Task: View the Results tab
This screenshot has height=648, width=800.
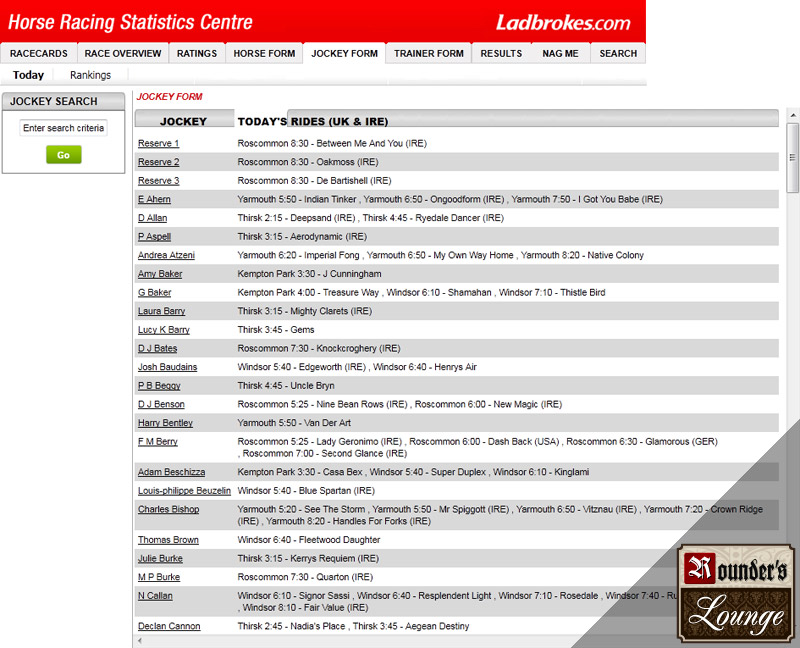Action: [501, 54]
